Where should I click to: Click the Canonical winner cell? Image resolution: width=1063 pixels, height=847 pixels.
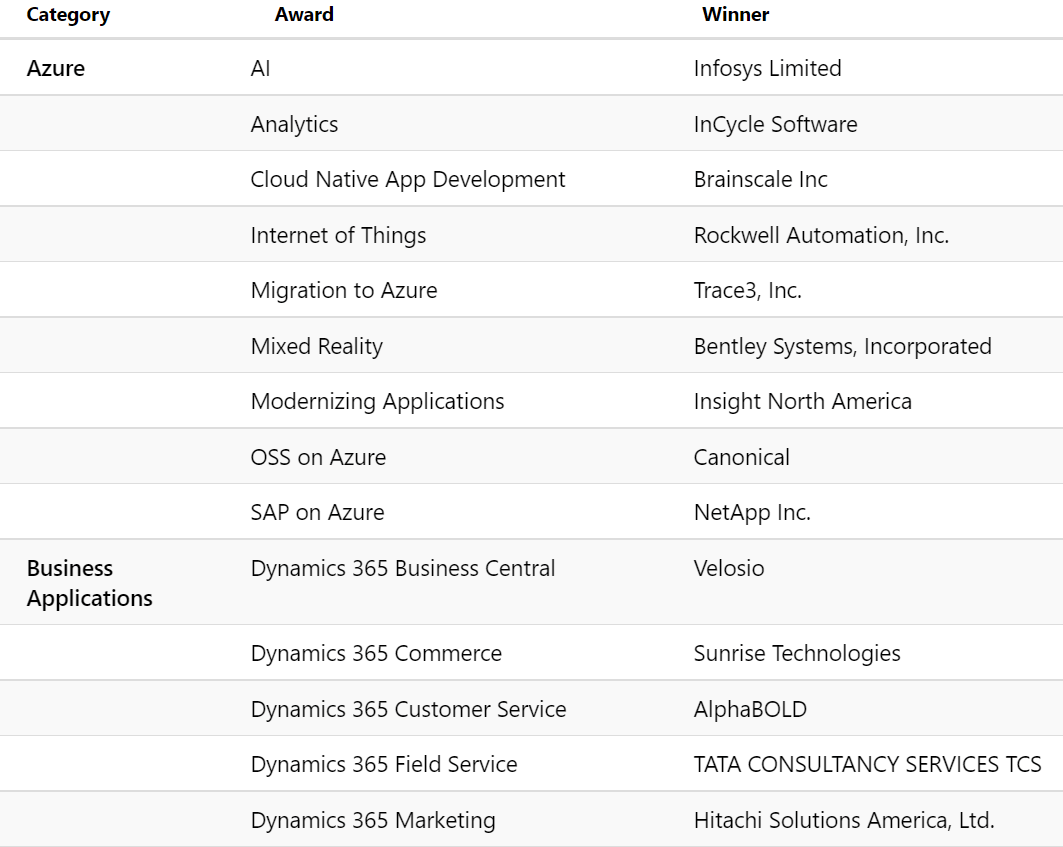click(x=742, y=457)
